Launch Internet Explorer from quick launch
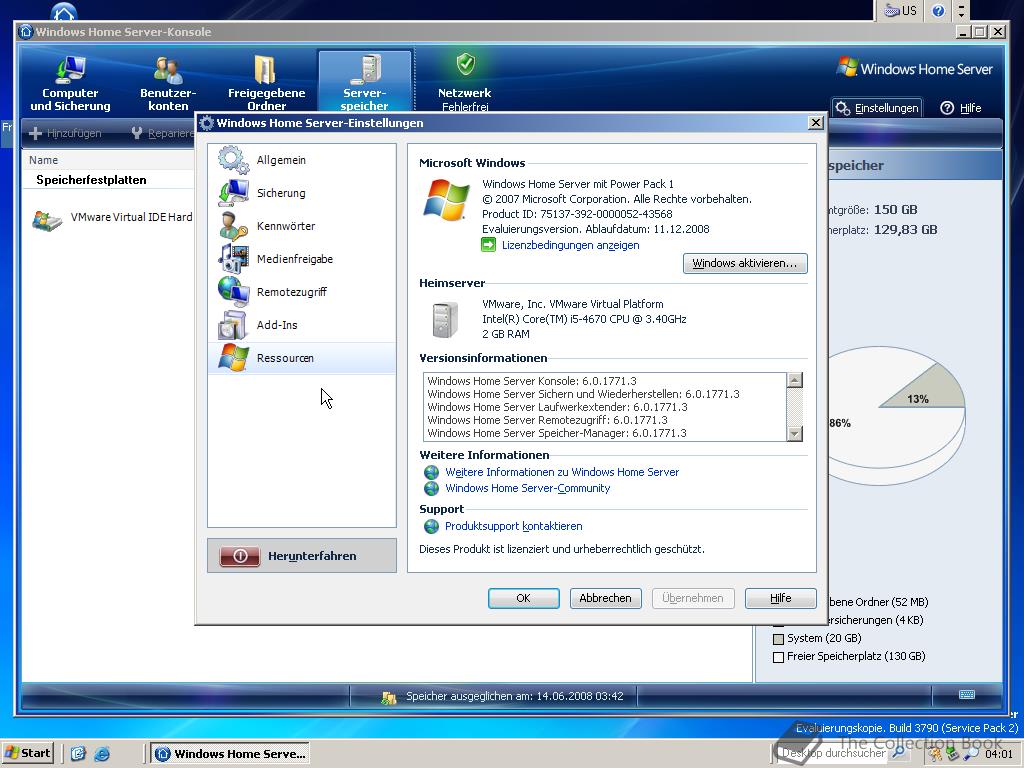 tap(102, 754)
